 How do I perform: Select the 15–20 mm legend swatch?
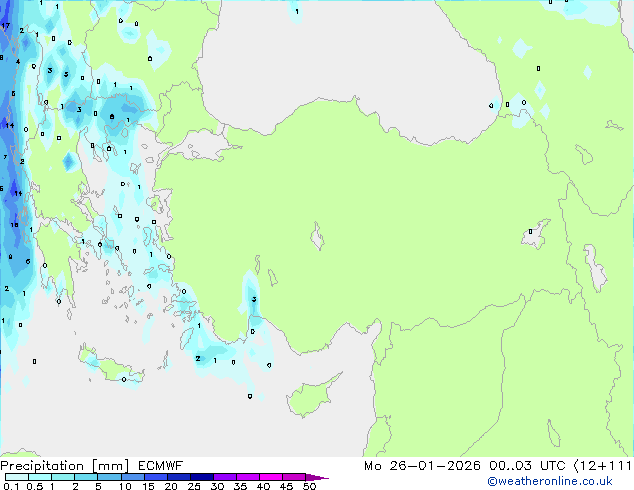coord(155,477)
